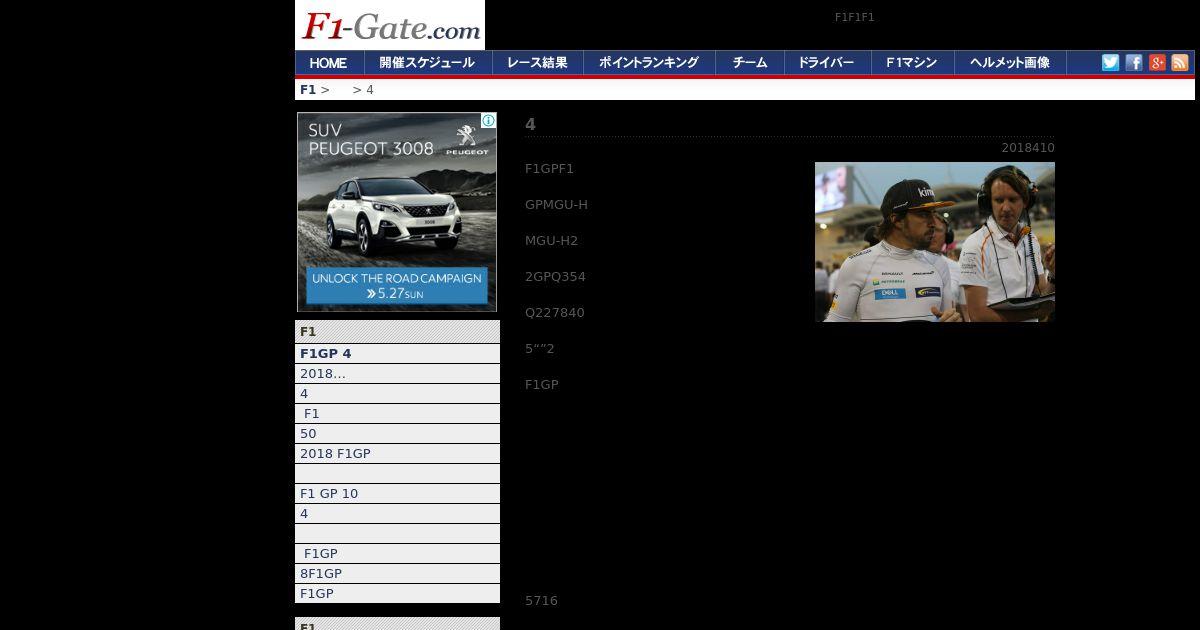Click article text 'Q227840'
The width and height of the screenshot is (1200, 630).
(555, 313)
